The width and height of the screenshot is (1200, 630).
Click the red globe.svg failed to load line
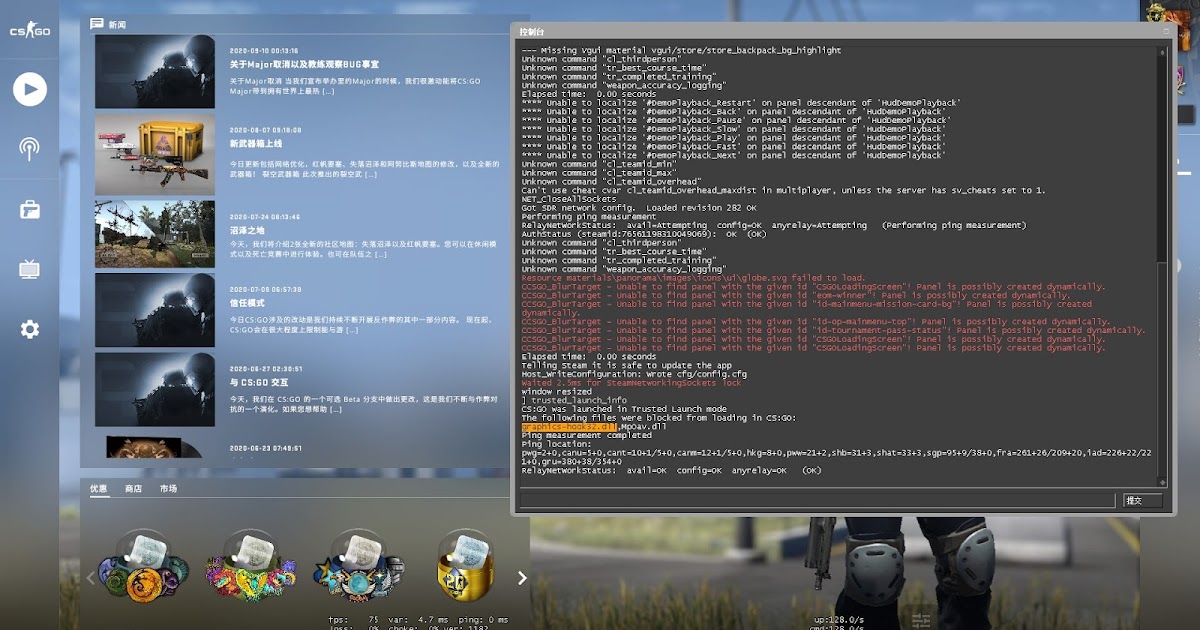click(x=693, y=278)
